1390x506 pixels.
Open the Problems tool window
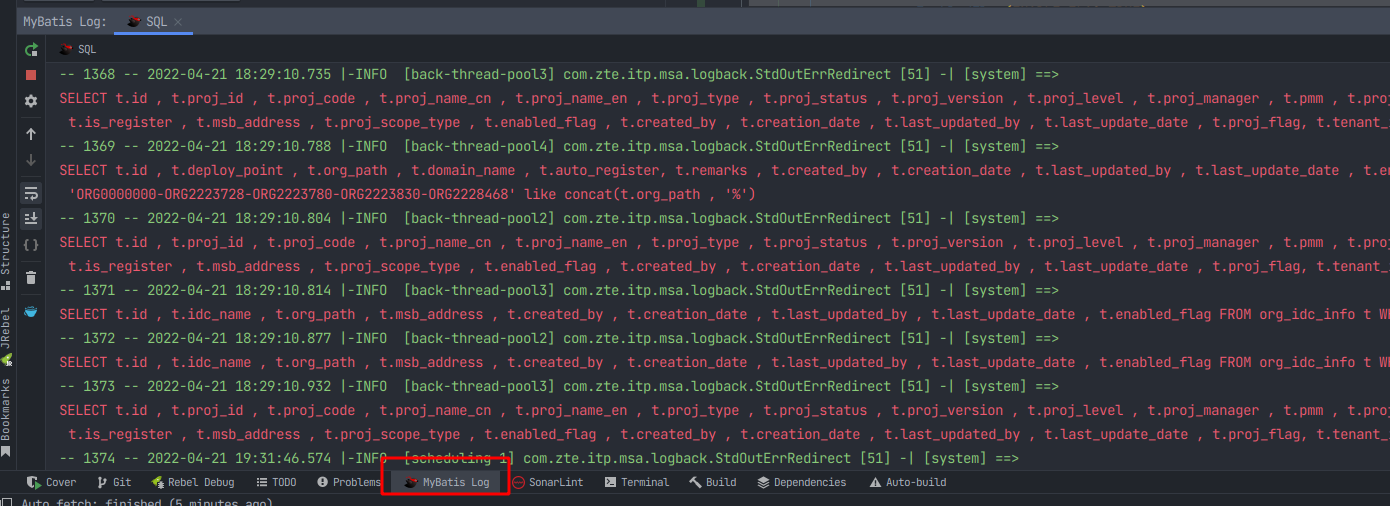point(349,482)
